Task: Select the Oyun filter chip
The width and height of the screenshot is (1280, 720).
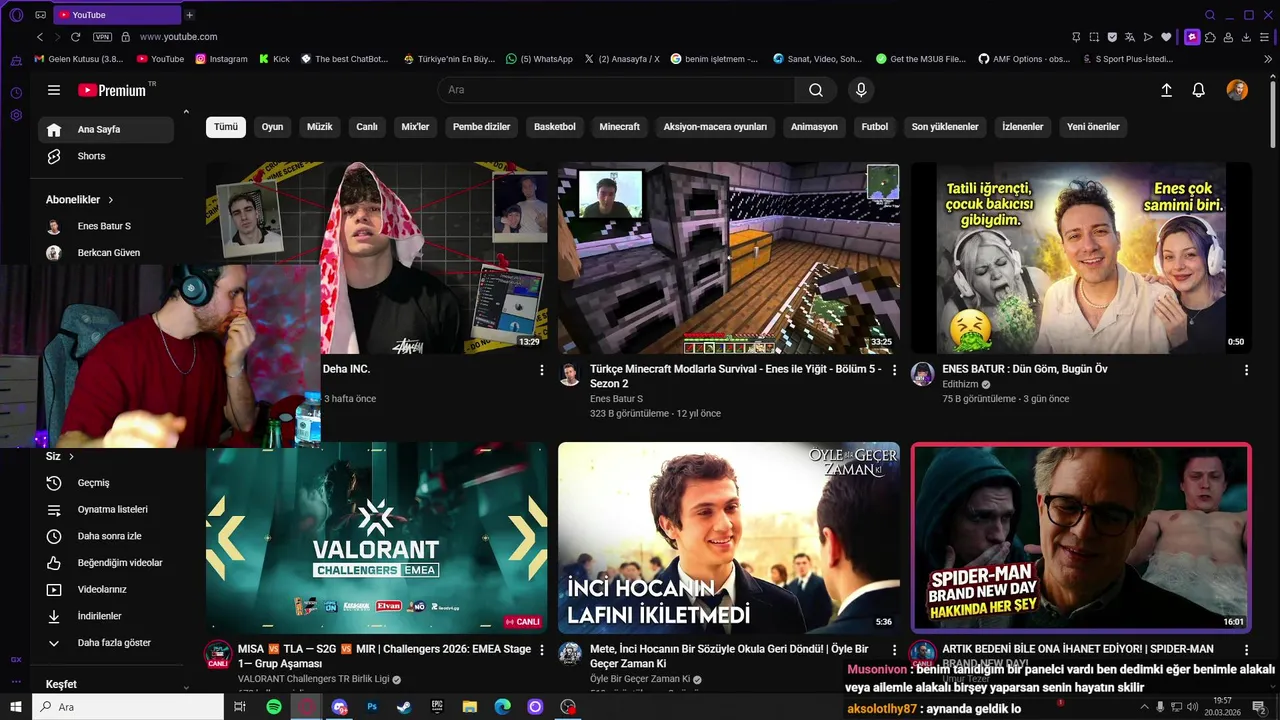Action: (272, 127)
